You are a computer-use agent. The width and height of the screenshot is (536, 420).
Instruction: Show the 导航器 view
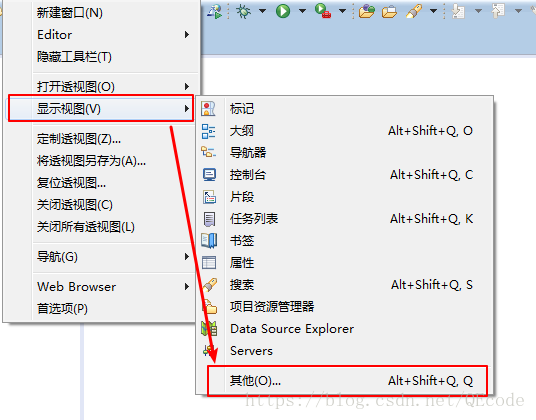click(x=345, y=152)
